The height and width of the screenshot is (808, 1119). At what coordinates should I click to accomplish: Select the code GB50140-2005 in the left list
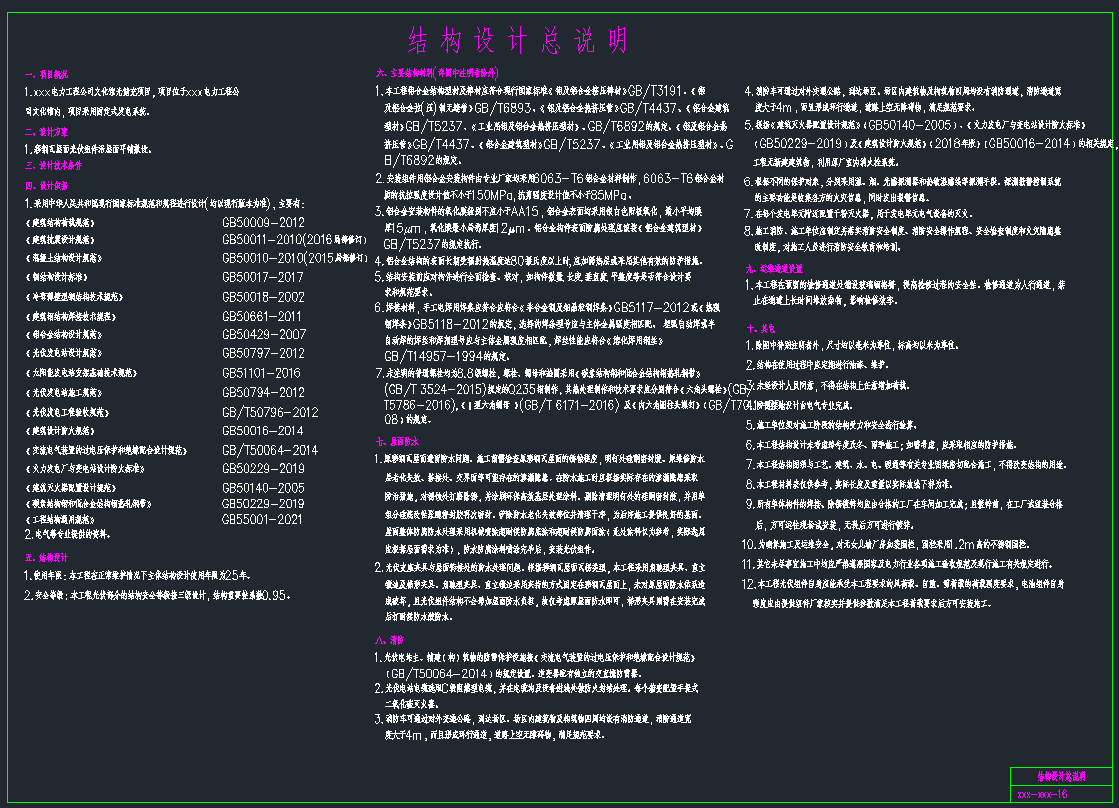point(263,487)
